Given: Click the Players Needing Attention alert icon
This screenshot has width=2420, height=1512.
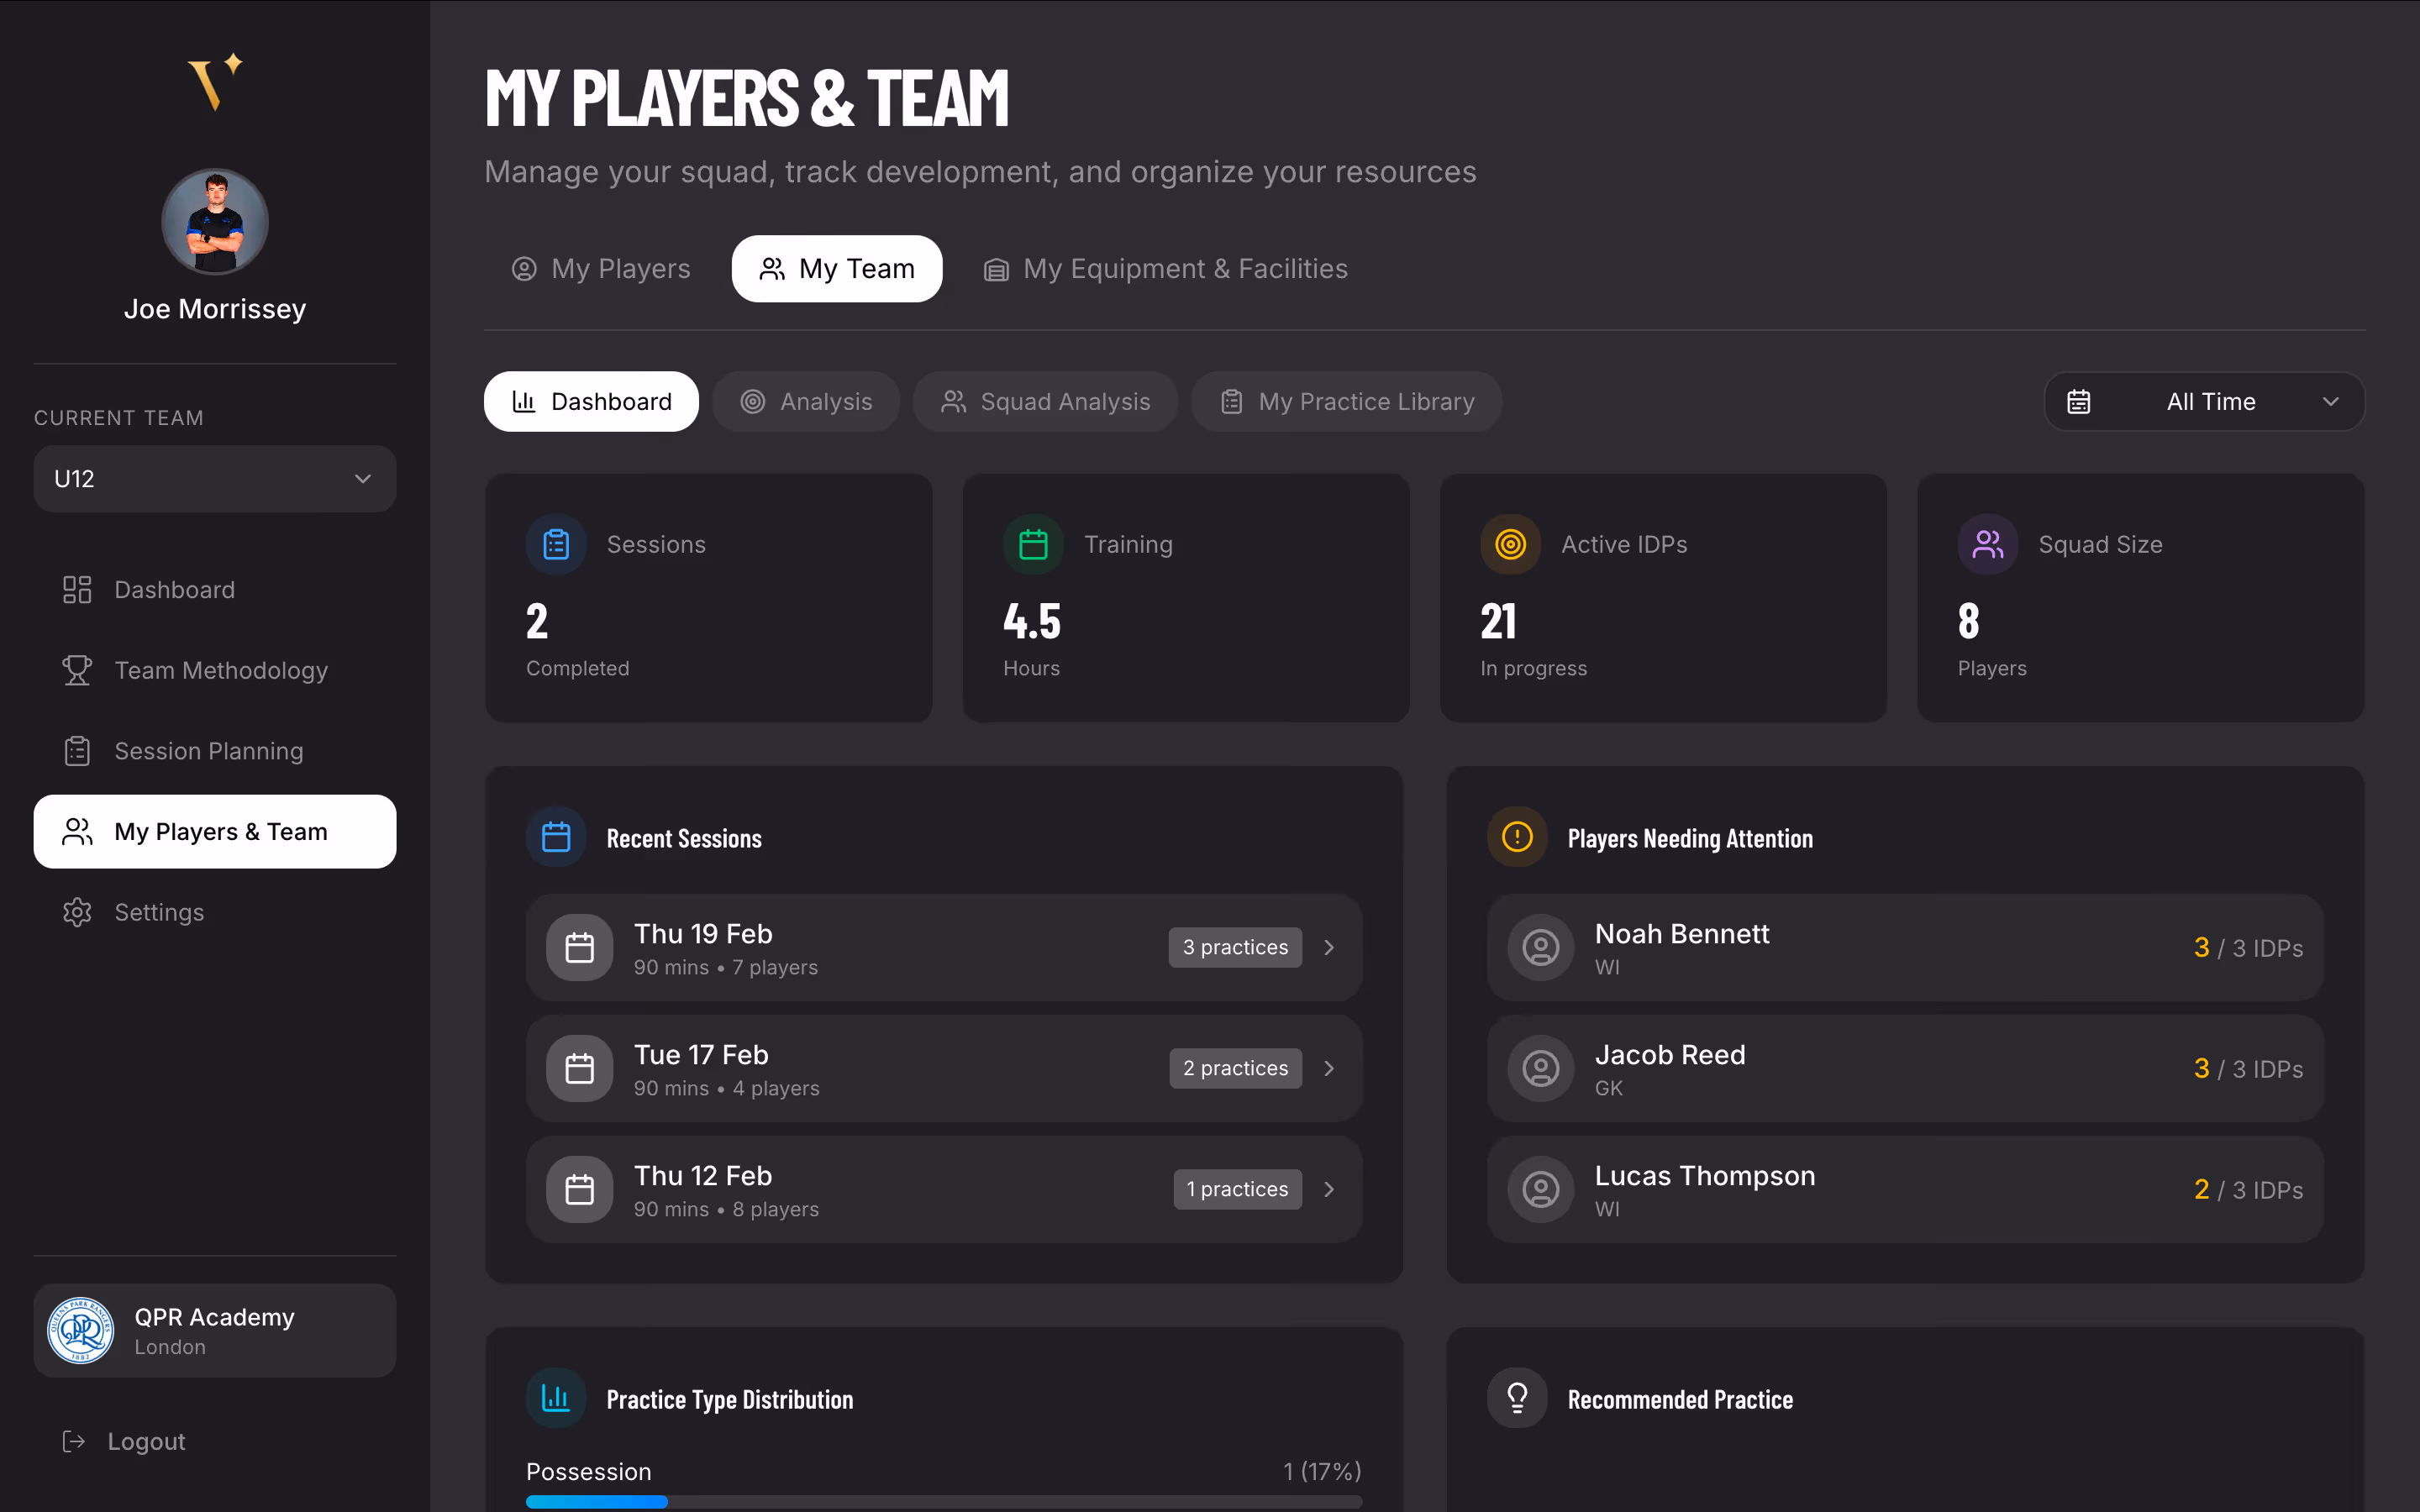Looking at the screenshot, I should tap(1517, 837).
